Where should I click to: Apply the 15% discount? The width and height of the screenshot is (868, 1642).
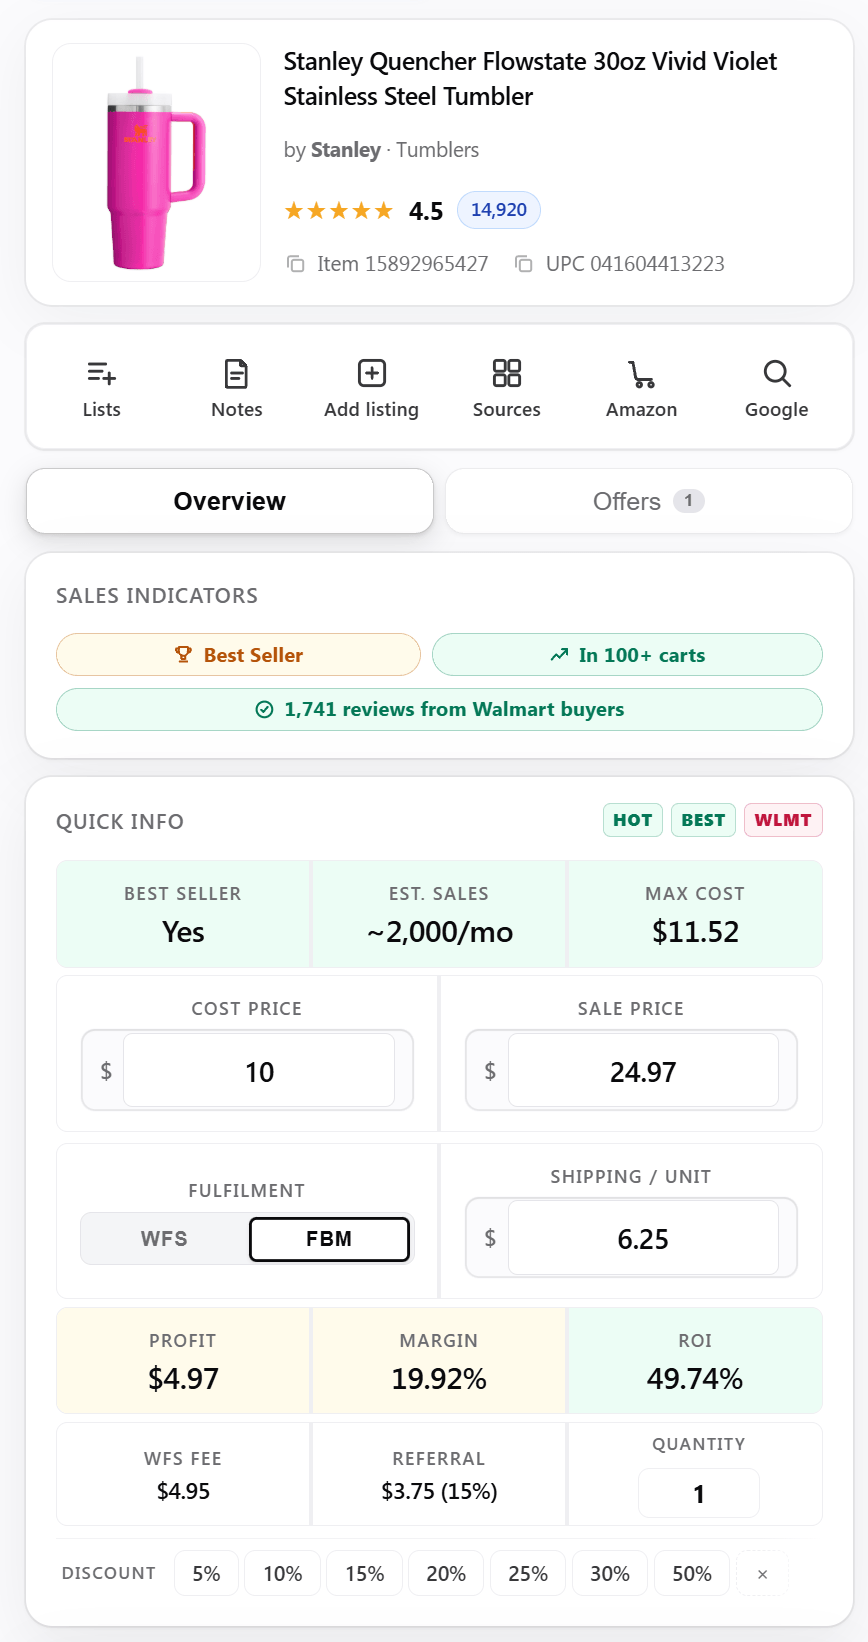click(x=364, y=1574)
